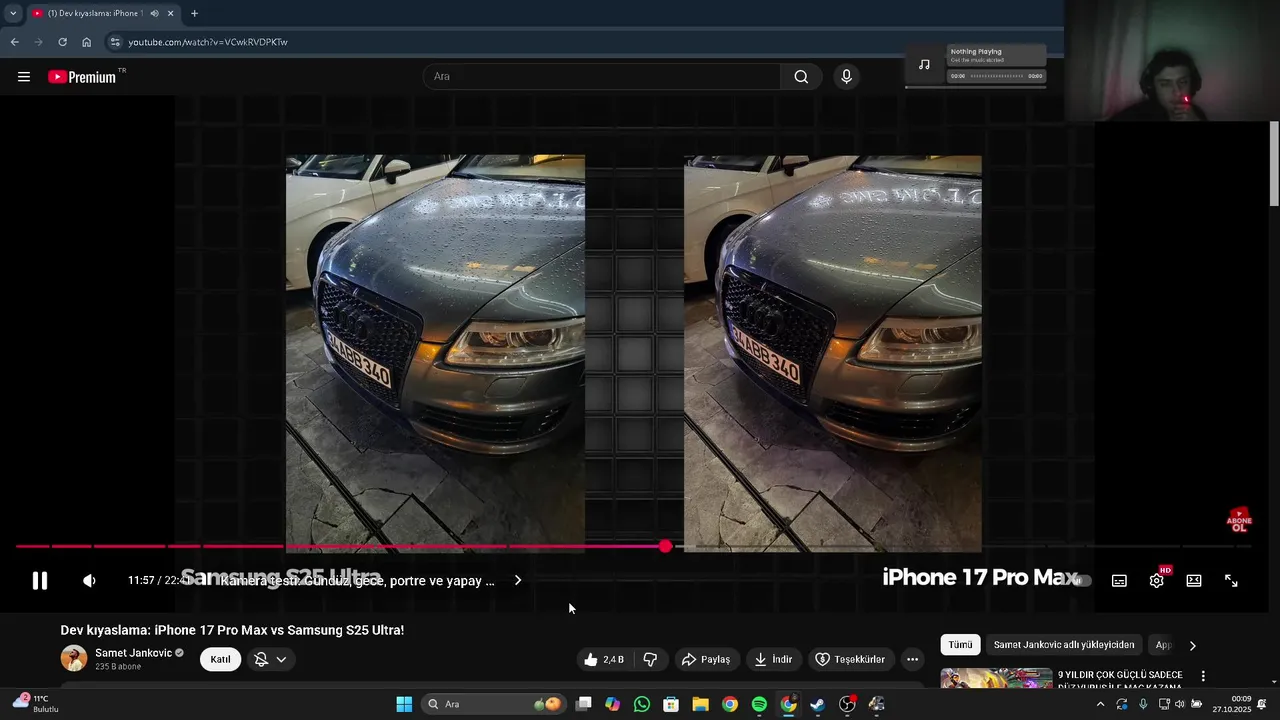Screen dimensions: 1280x720
Task: Open the Nothing Playing media widget
Action: 976,66
